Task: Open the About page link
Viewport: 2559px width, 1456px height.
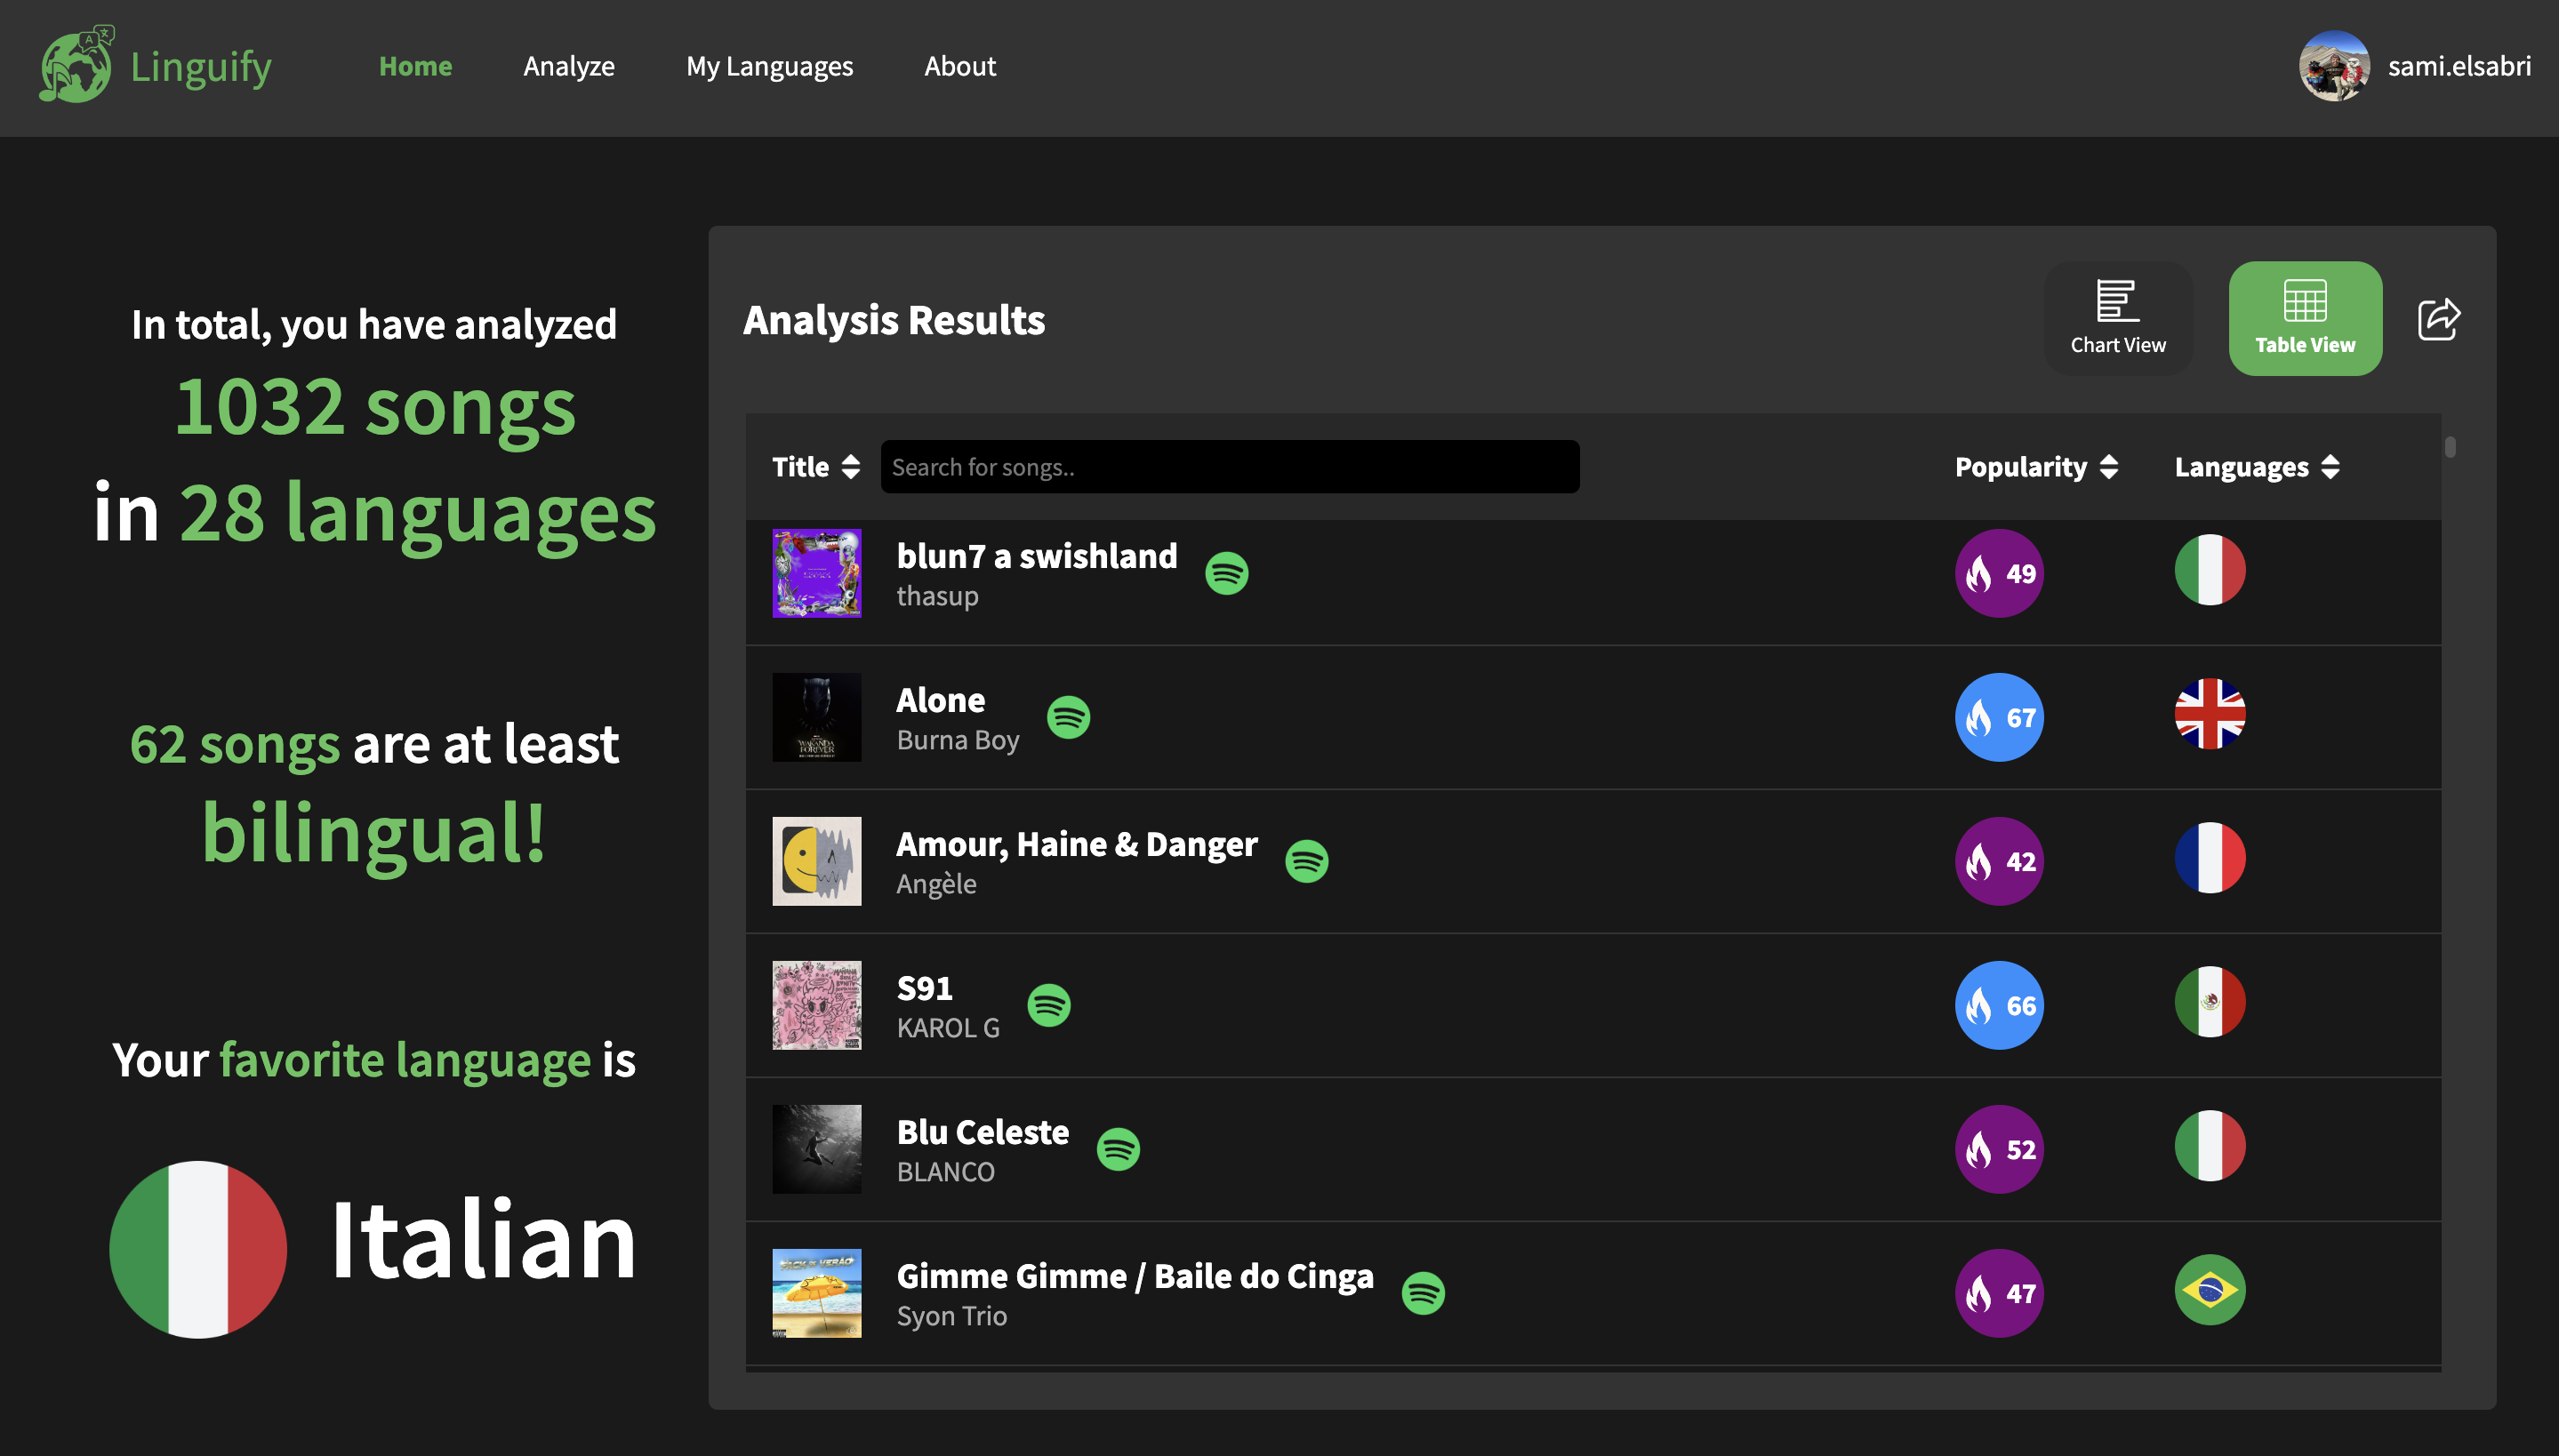Action: 959,66
